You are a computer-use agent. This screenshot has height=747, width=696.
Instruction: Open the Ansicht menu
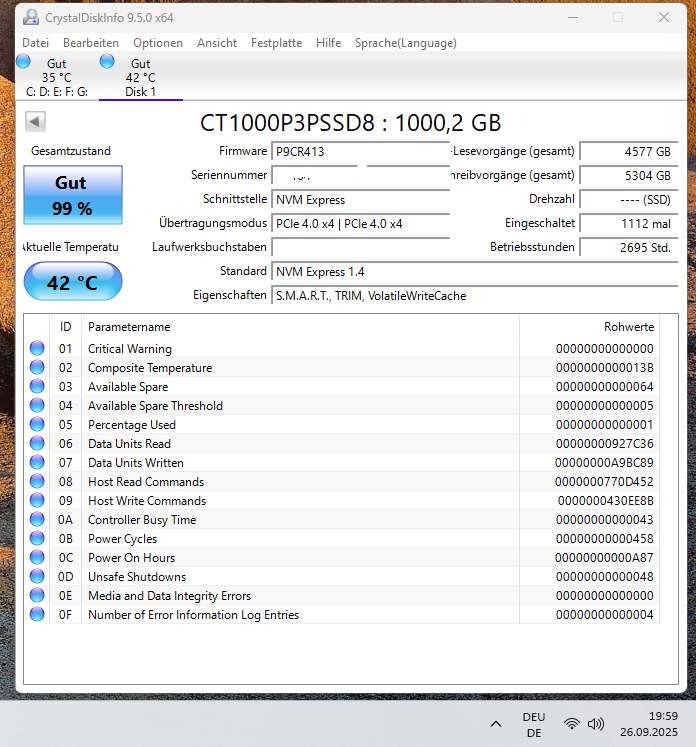click(x=217, y=43)
